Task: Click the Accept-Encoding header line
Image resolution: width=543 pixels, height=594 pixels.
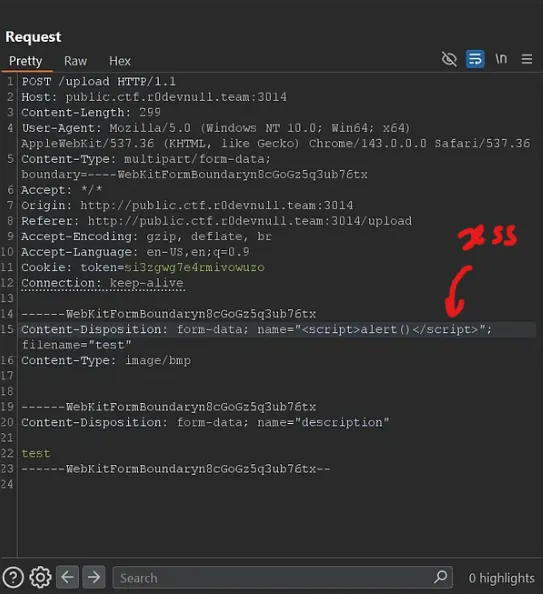Action: coord(146,236)
